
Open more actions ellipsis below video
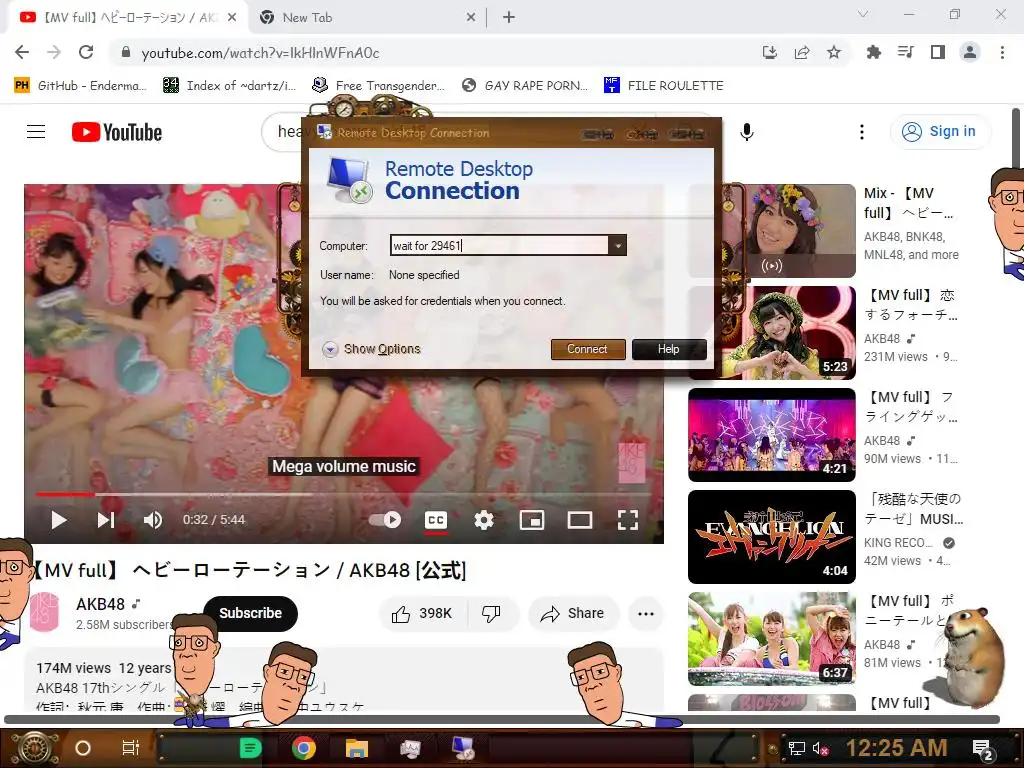click(x=646, y=613)
